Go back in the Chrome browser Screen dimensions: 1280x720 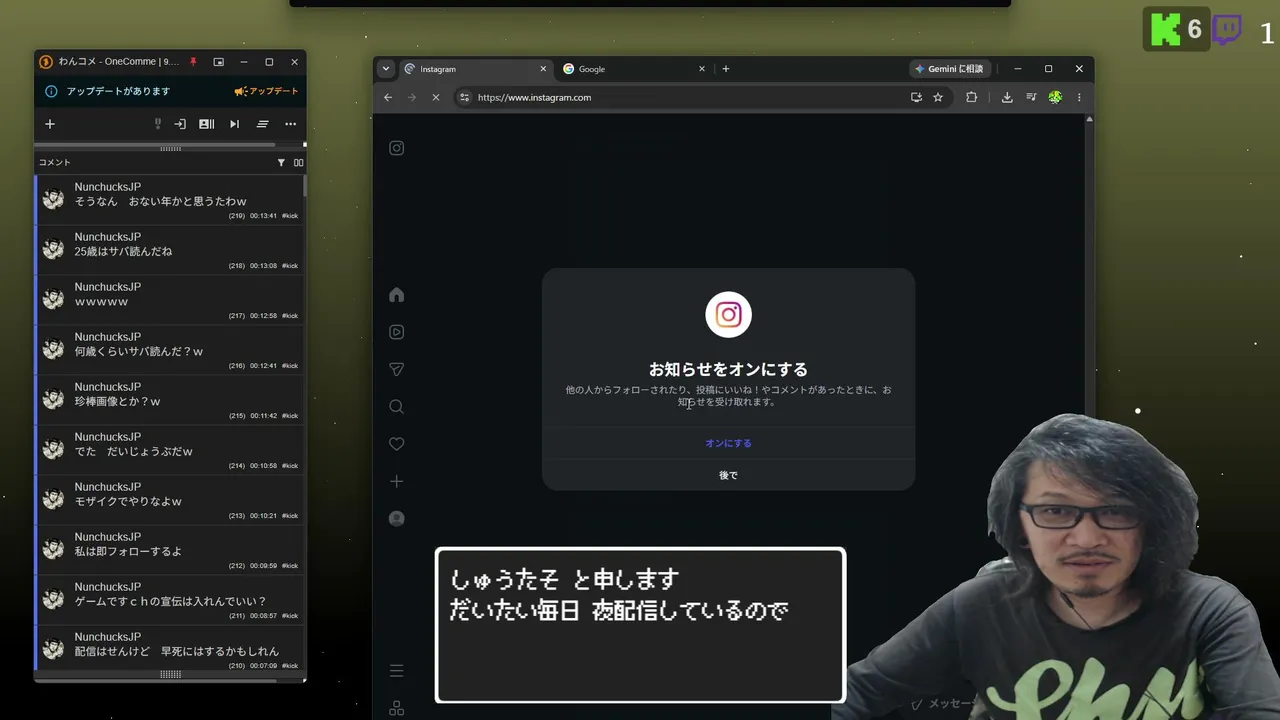388,97
